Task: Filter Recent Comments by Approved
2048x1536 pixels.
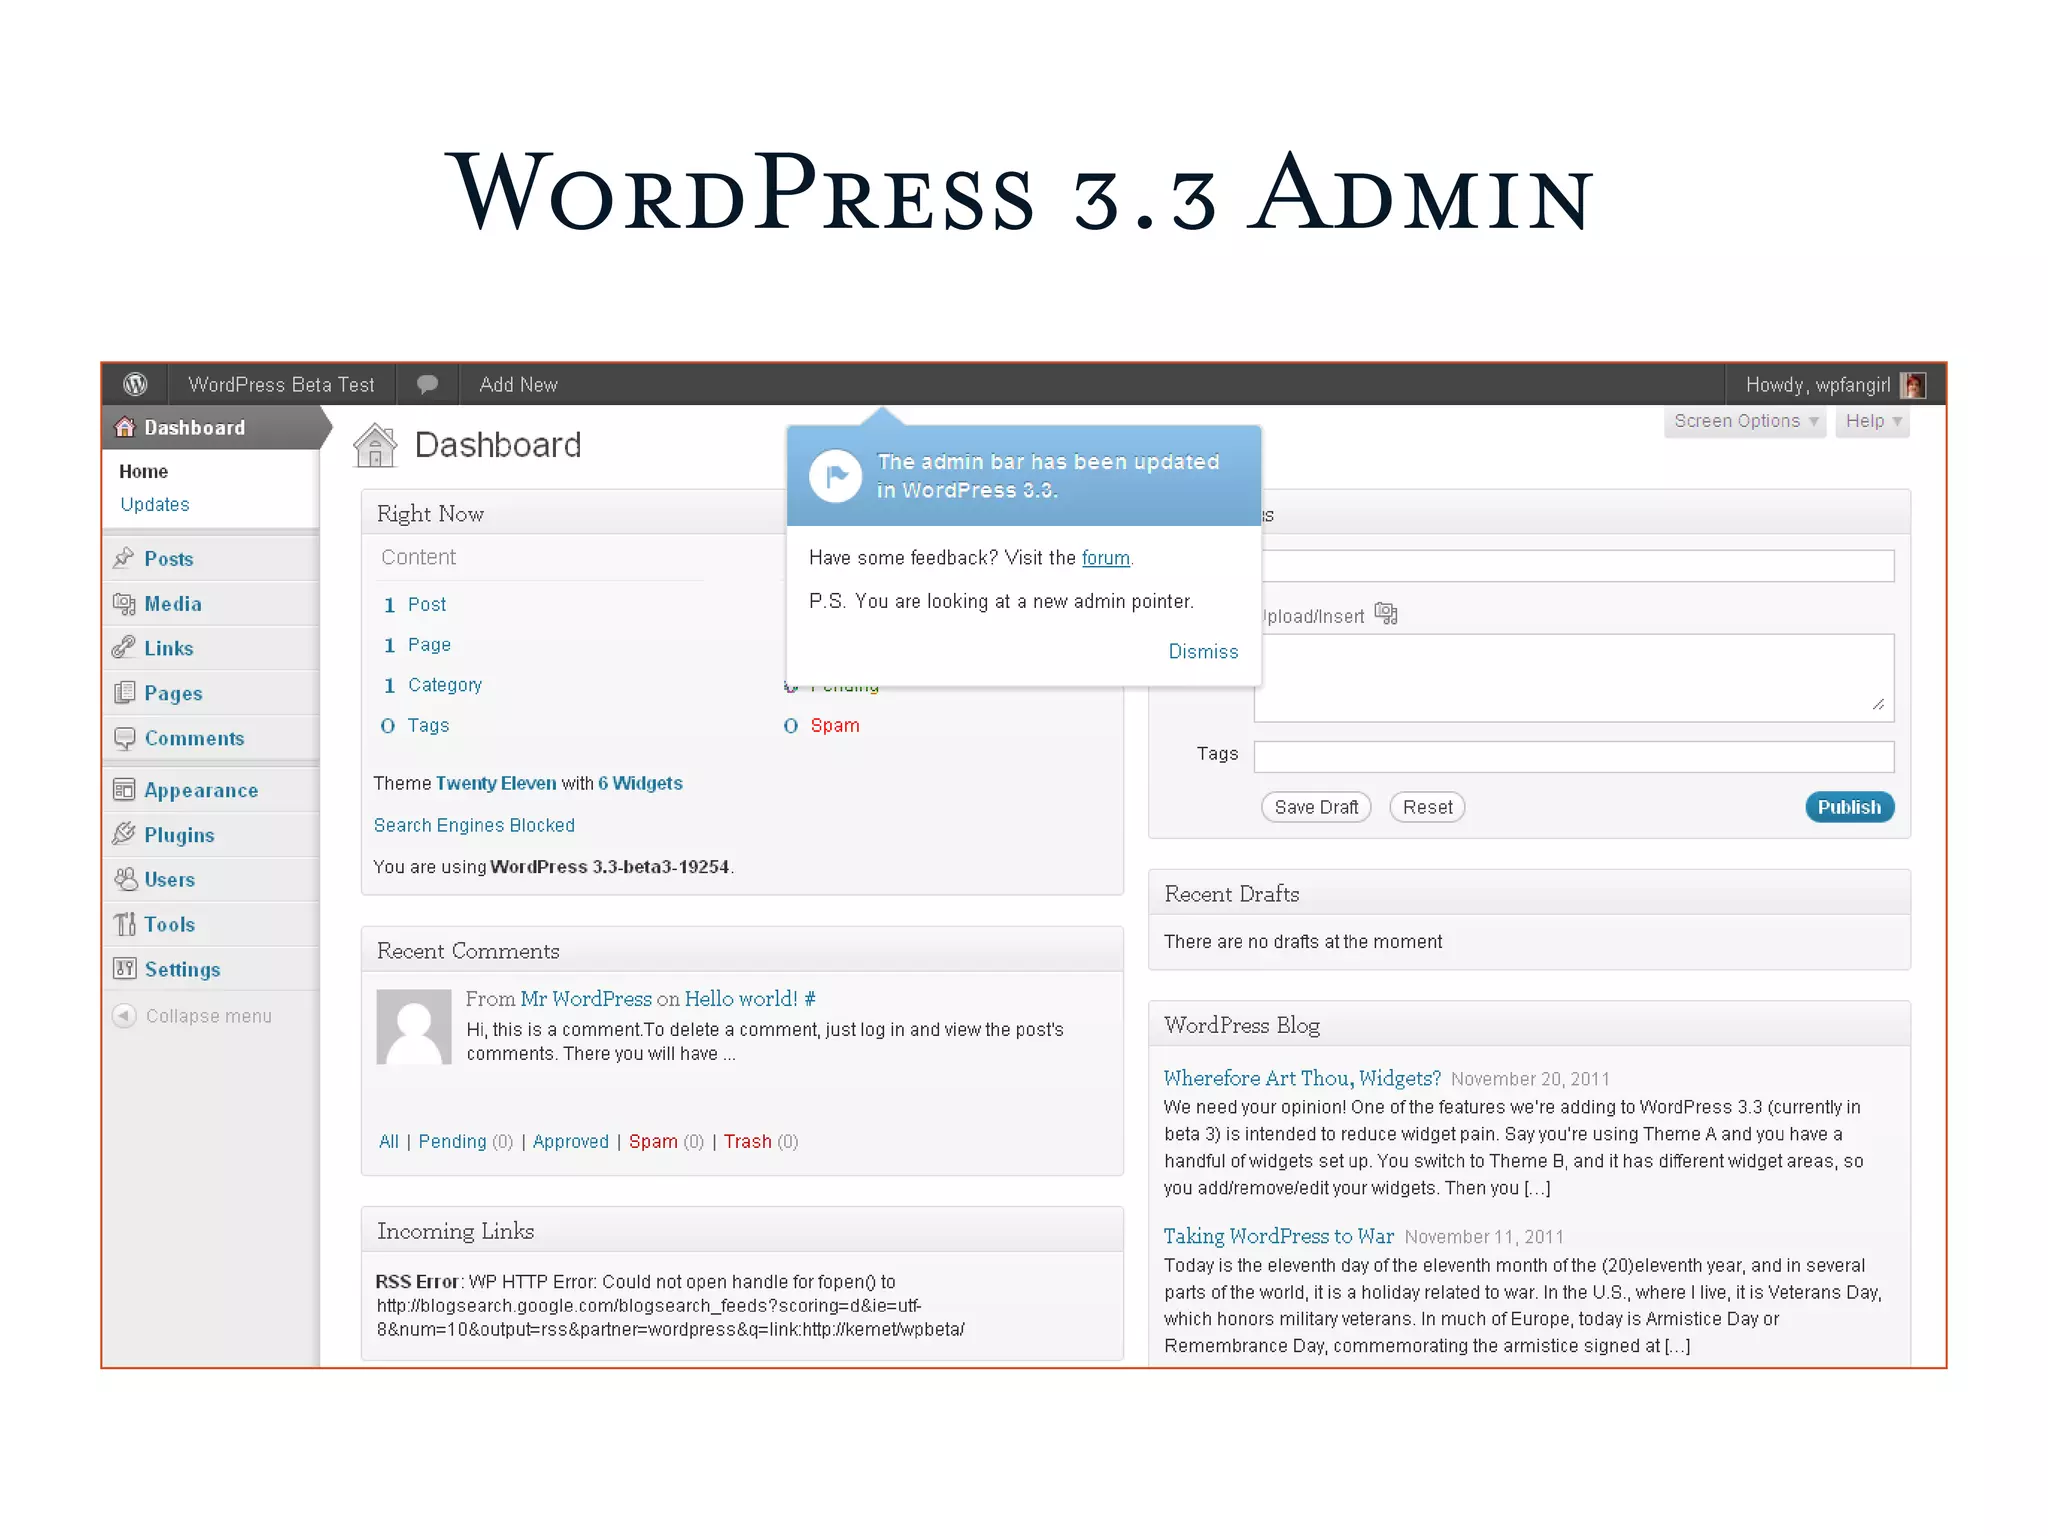Action: [570, 1141]
